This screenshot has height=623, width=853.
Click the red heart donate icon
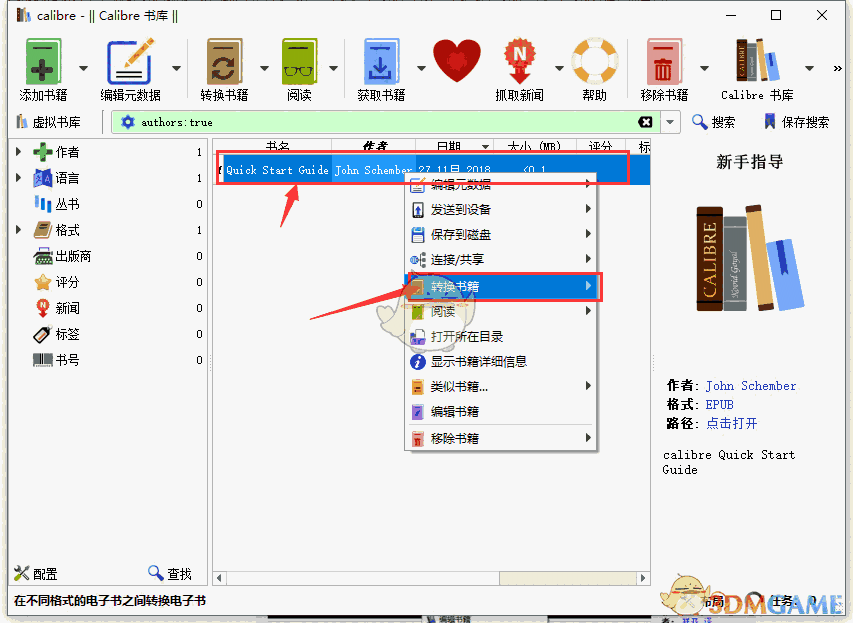pos(457,60)
